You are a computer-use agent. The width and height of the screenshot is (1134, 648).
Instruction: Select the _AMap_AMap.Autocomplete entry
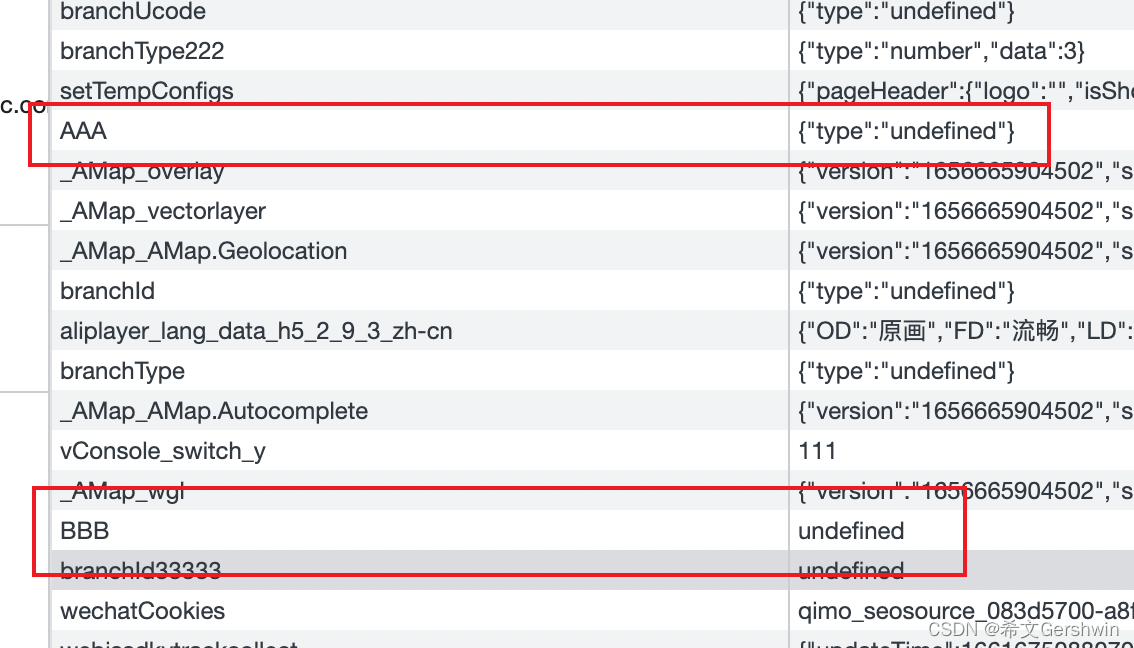click(213, 411)
